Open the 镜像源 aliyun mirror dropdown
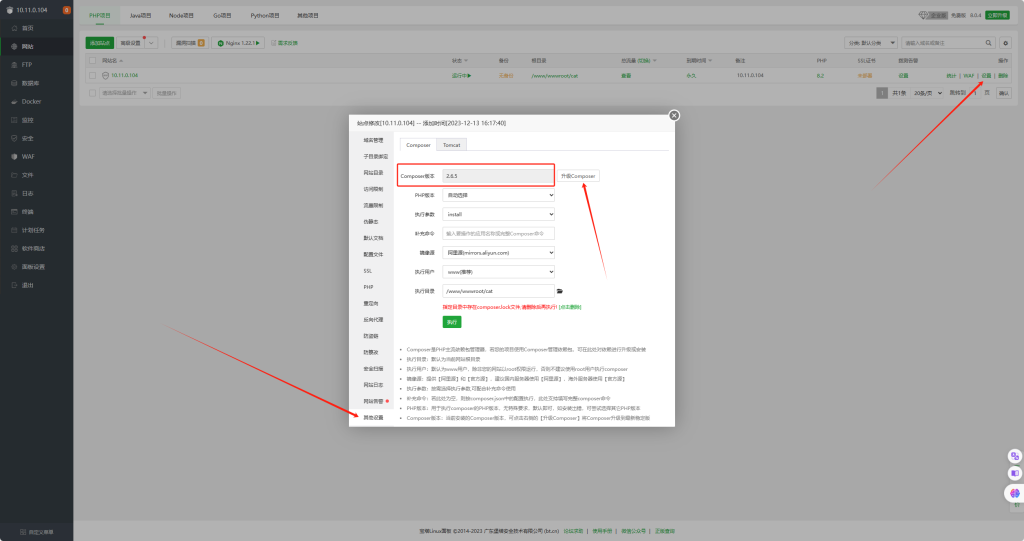The height and width of the screenshot is (541, 1024). [498, 252]
